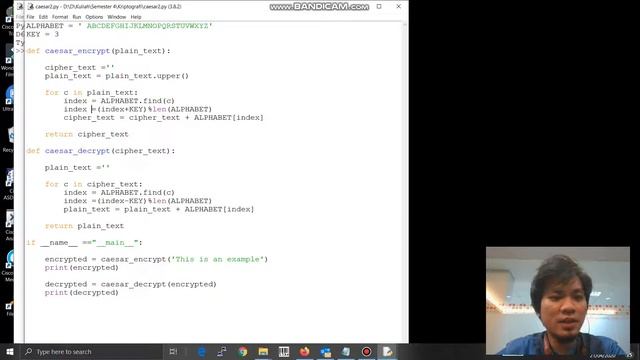The height and width of the screenshot is (360, 640).
Task: Click the line 'KEY = 3'
Action: point(42,34)
